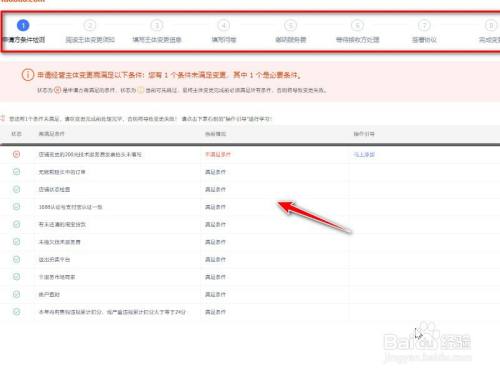Click green check icon of the 24分 row
500x375 pixels.
(16, 312)
